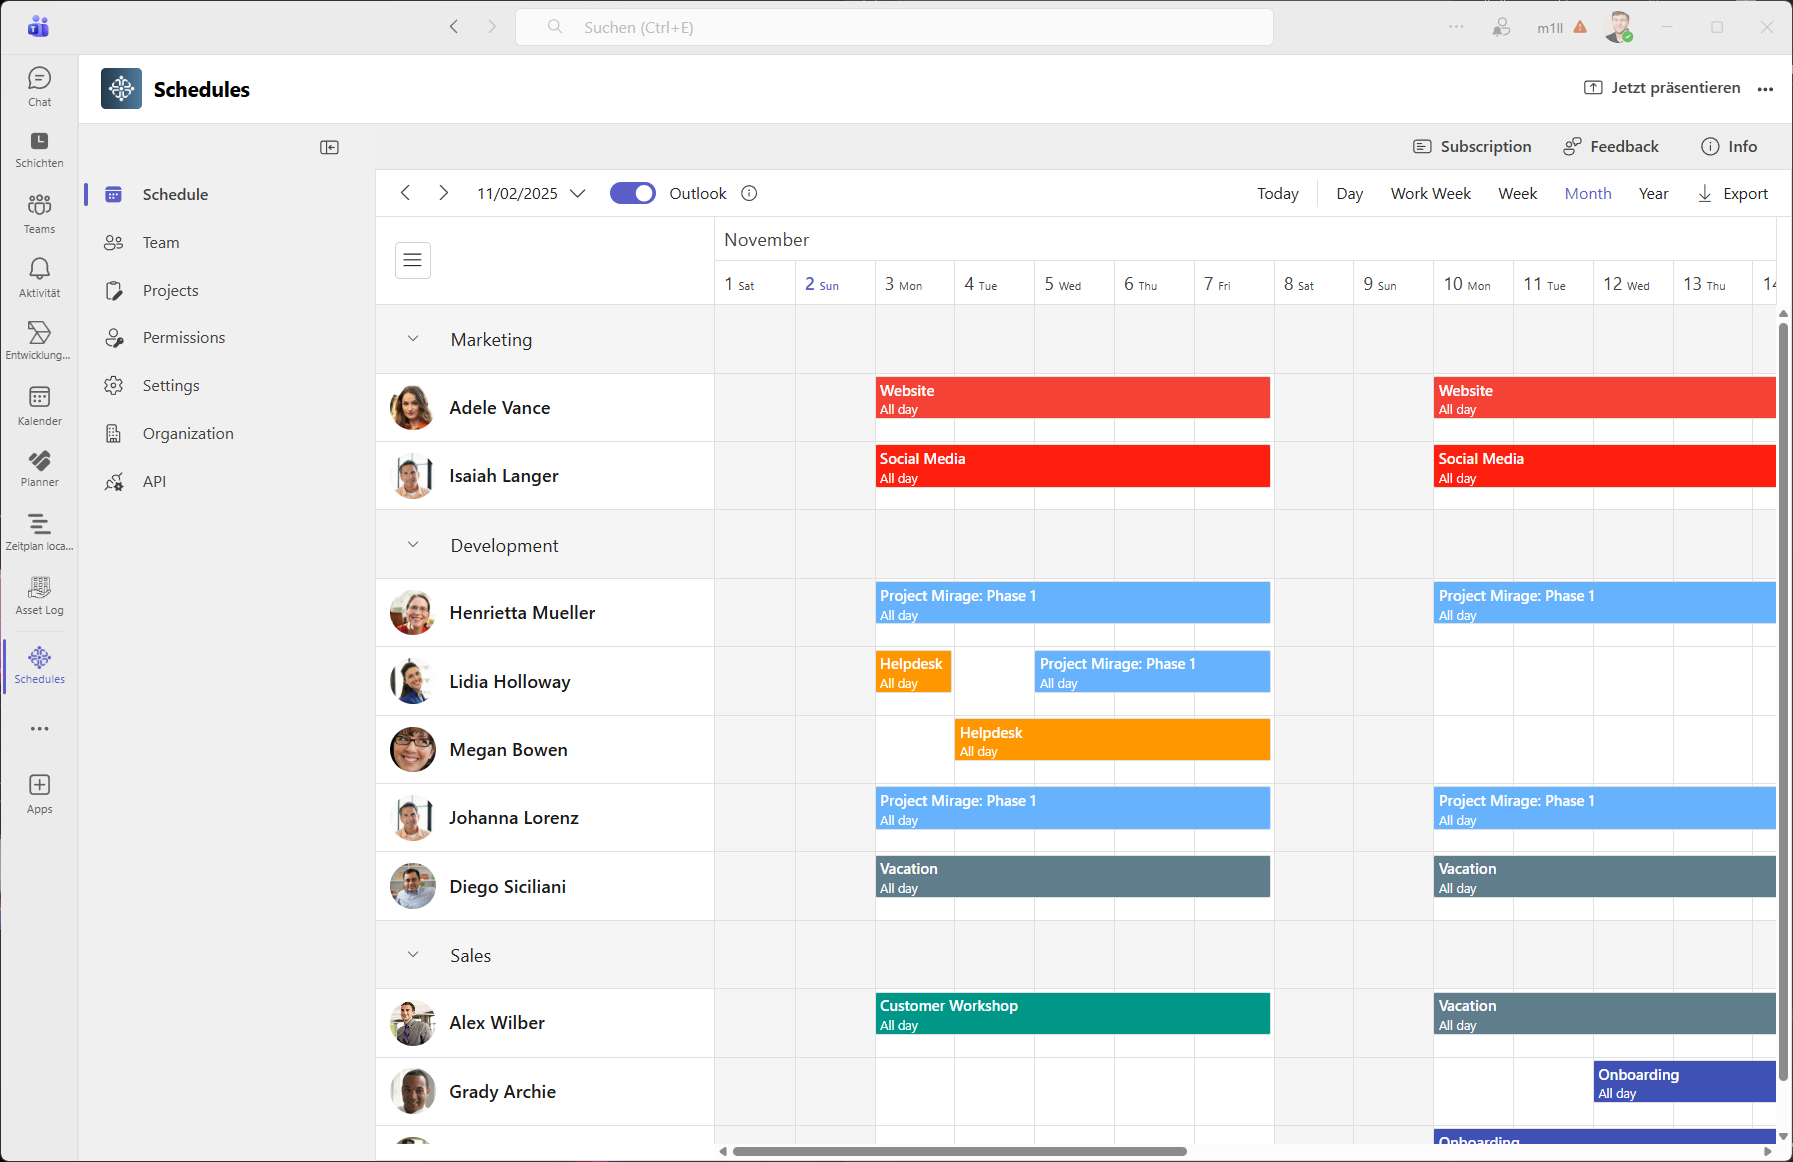
Task: Collapse the Marketing group
Action: point(413,339)
